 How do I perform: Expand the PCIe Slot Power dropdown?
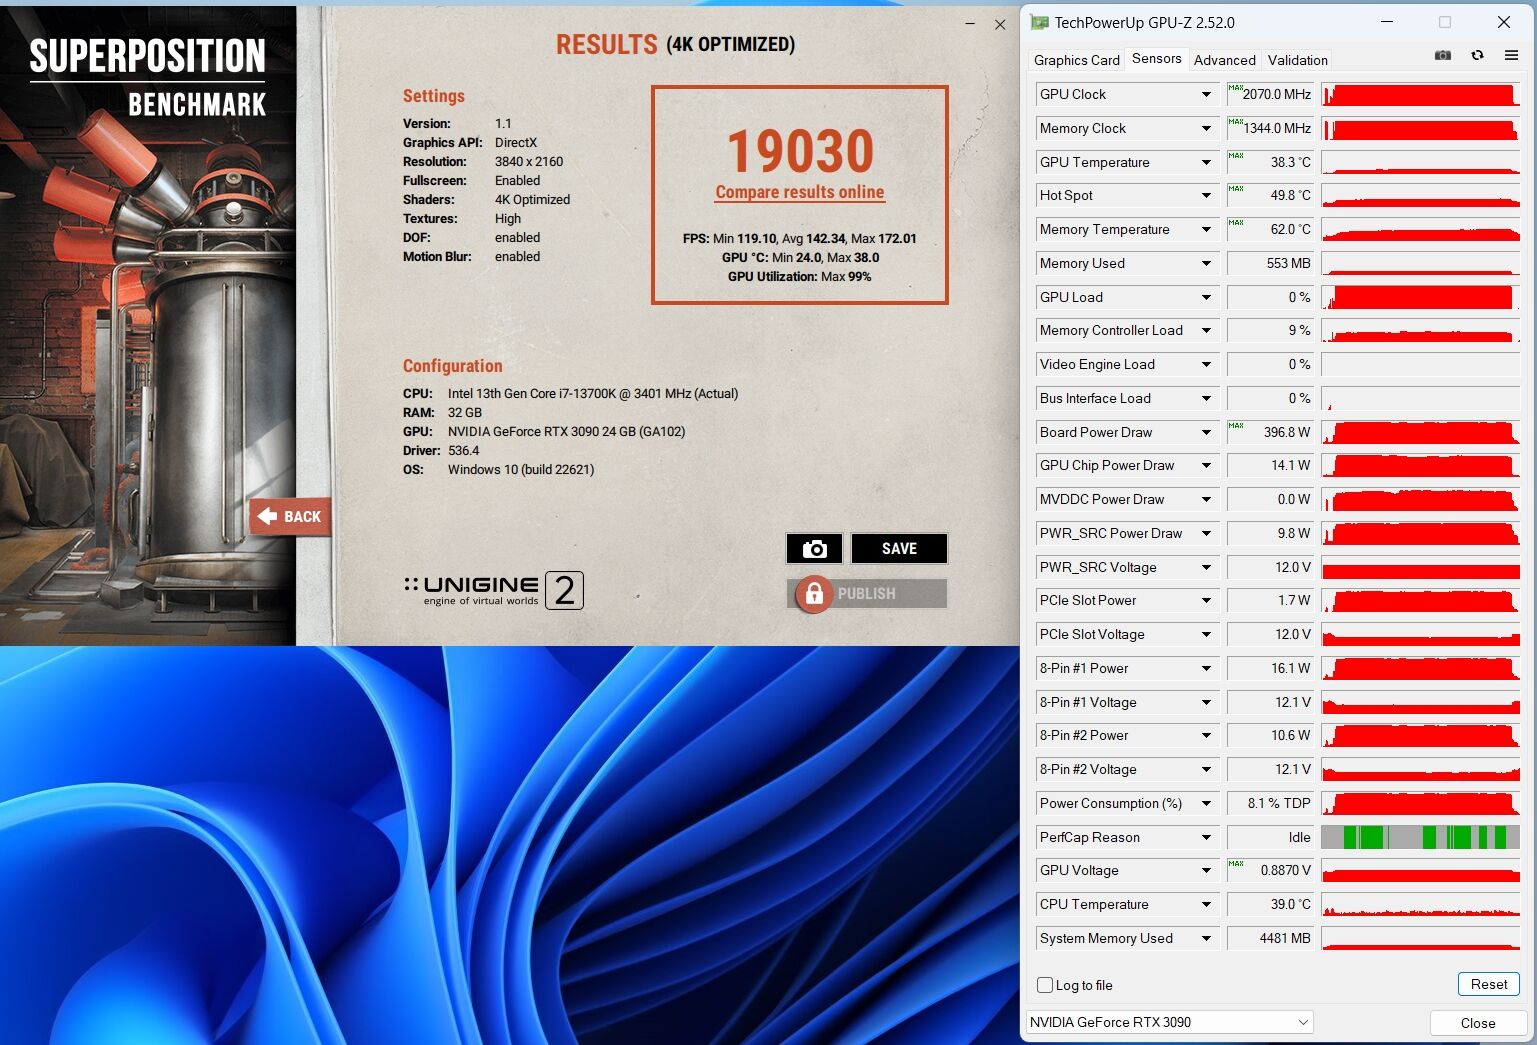coord(1206,601)
